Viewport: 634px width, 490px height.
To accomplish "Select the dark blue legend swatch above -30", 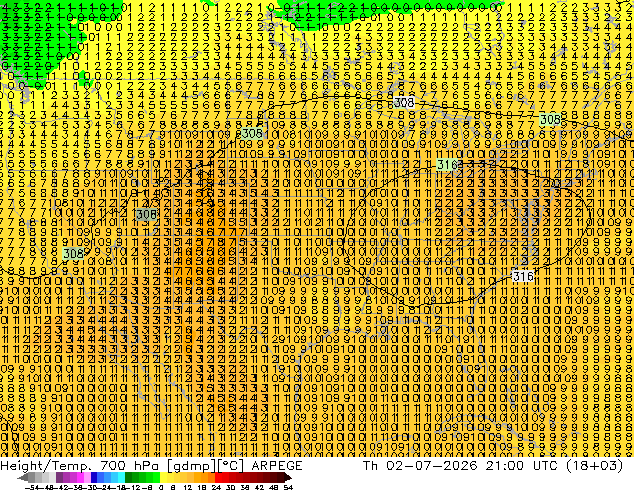I will click(x=94, y=478).
